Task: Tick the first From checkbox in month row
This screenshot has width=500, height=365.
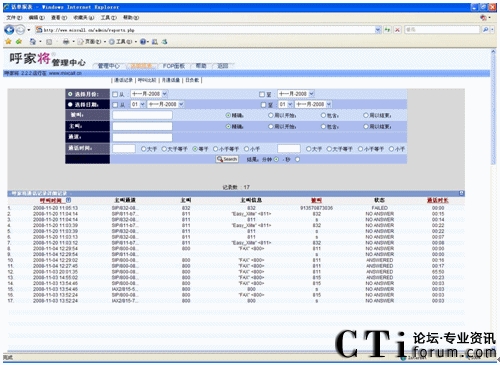Action: [x=115, y=94]
